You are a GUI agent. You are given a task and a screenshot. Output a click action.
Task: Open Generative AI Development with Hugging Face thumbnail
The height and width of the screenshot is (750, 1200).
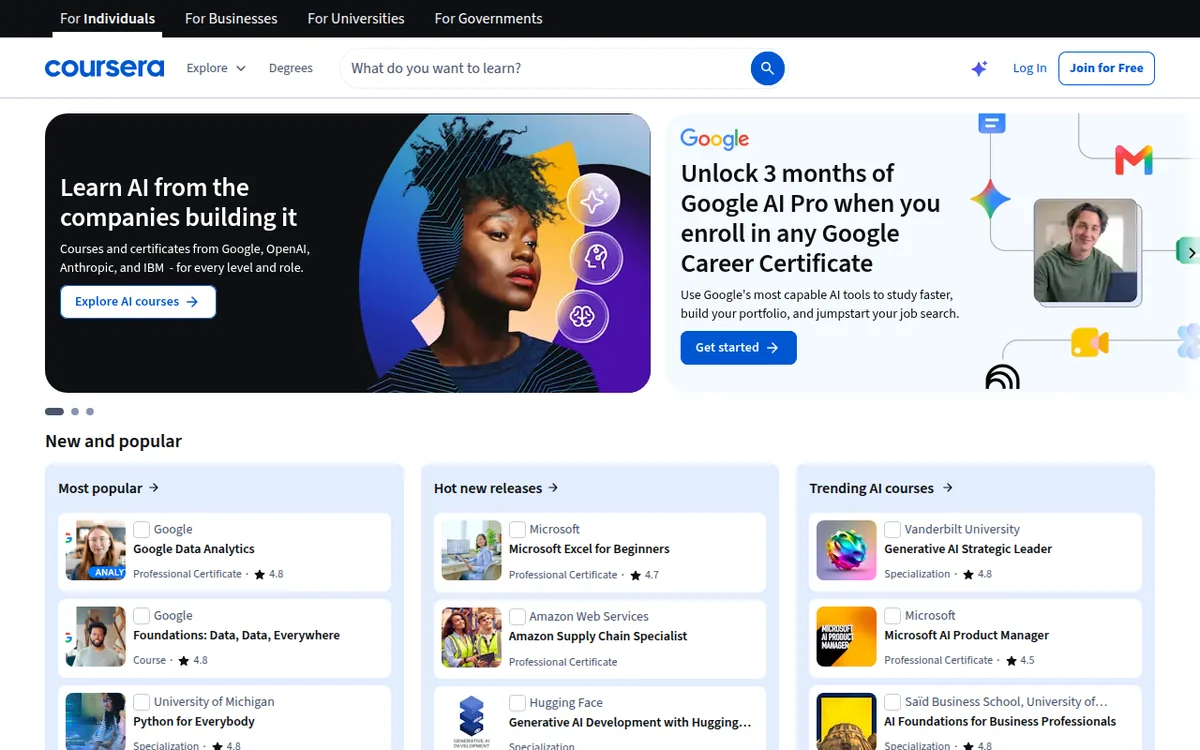[x=471, y=722]
